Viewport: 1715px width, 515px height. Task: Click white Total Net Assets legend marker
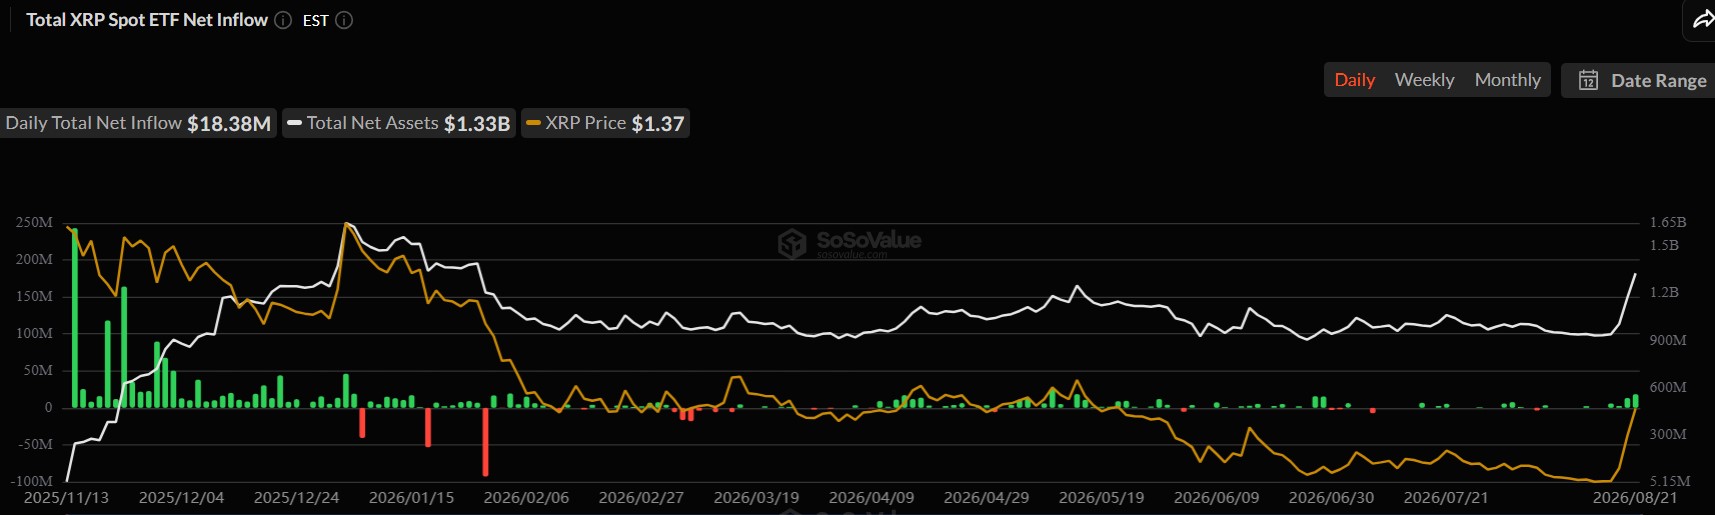pos(294,123)
